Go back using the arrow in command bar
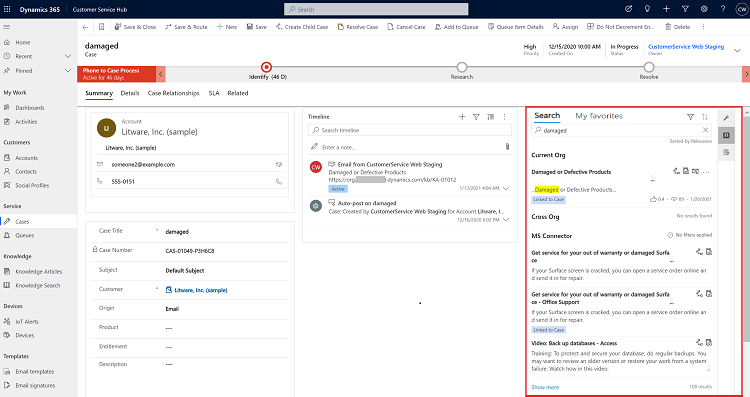Screen dimensions: 750x397 [85, 27]
